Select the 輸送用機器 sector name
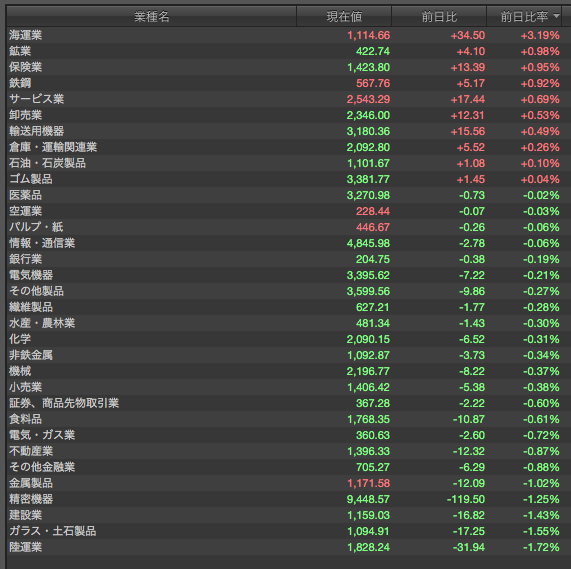The height and width of the screenshot is (569, 571). pyautogui.click(x=36, y=131)
